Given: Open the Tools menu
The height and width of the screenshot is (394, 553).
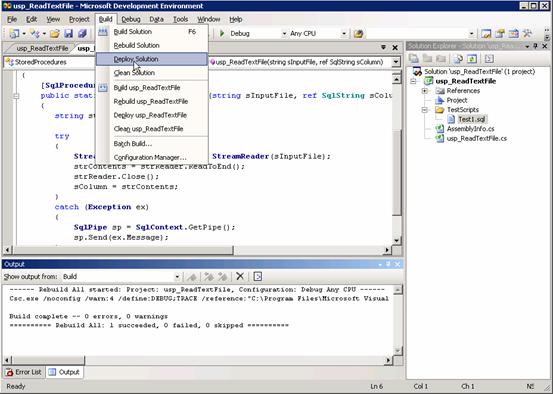Looking at the screenshot, I should [x=180, y=19].
